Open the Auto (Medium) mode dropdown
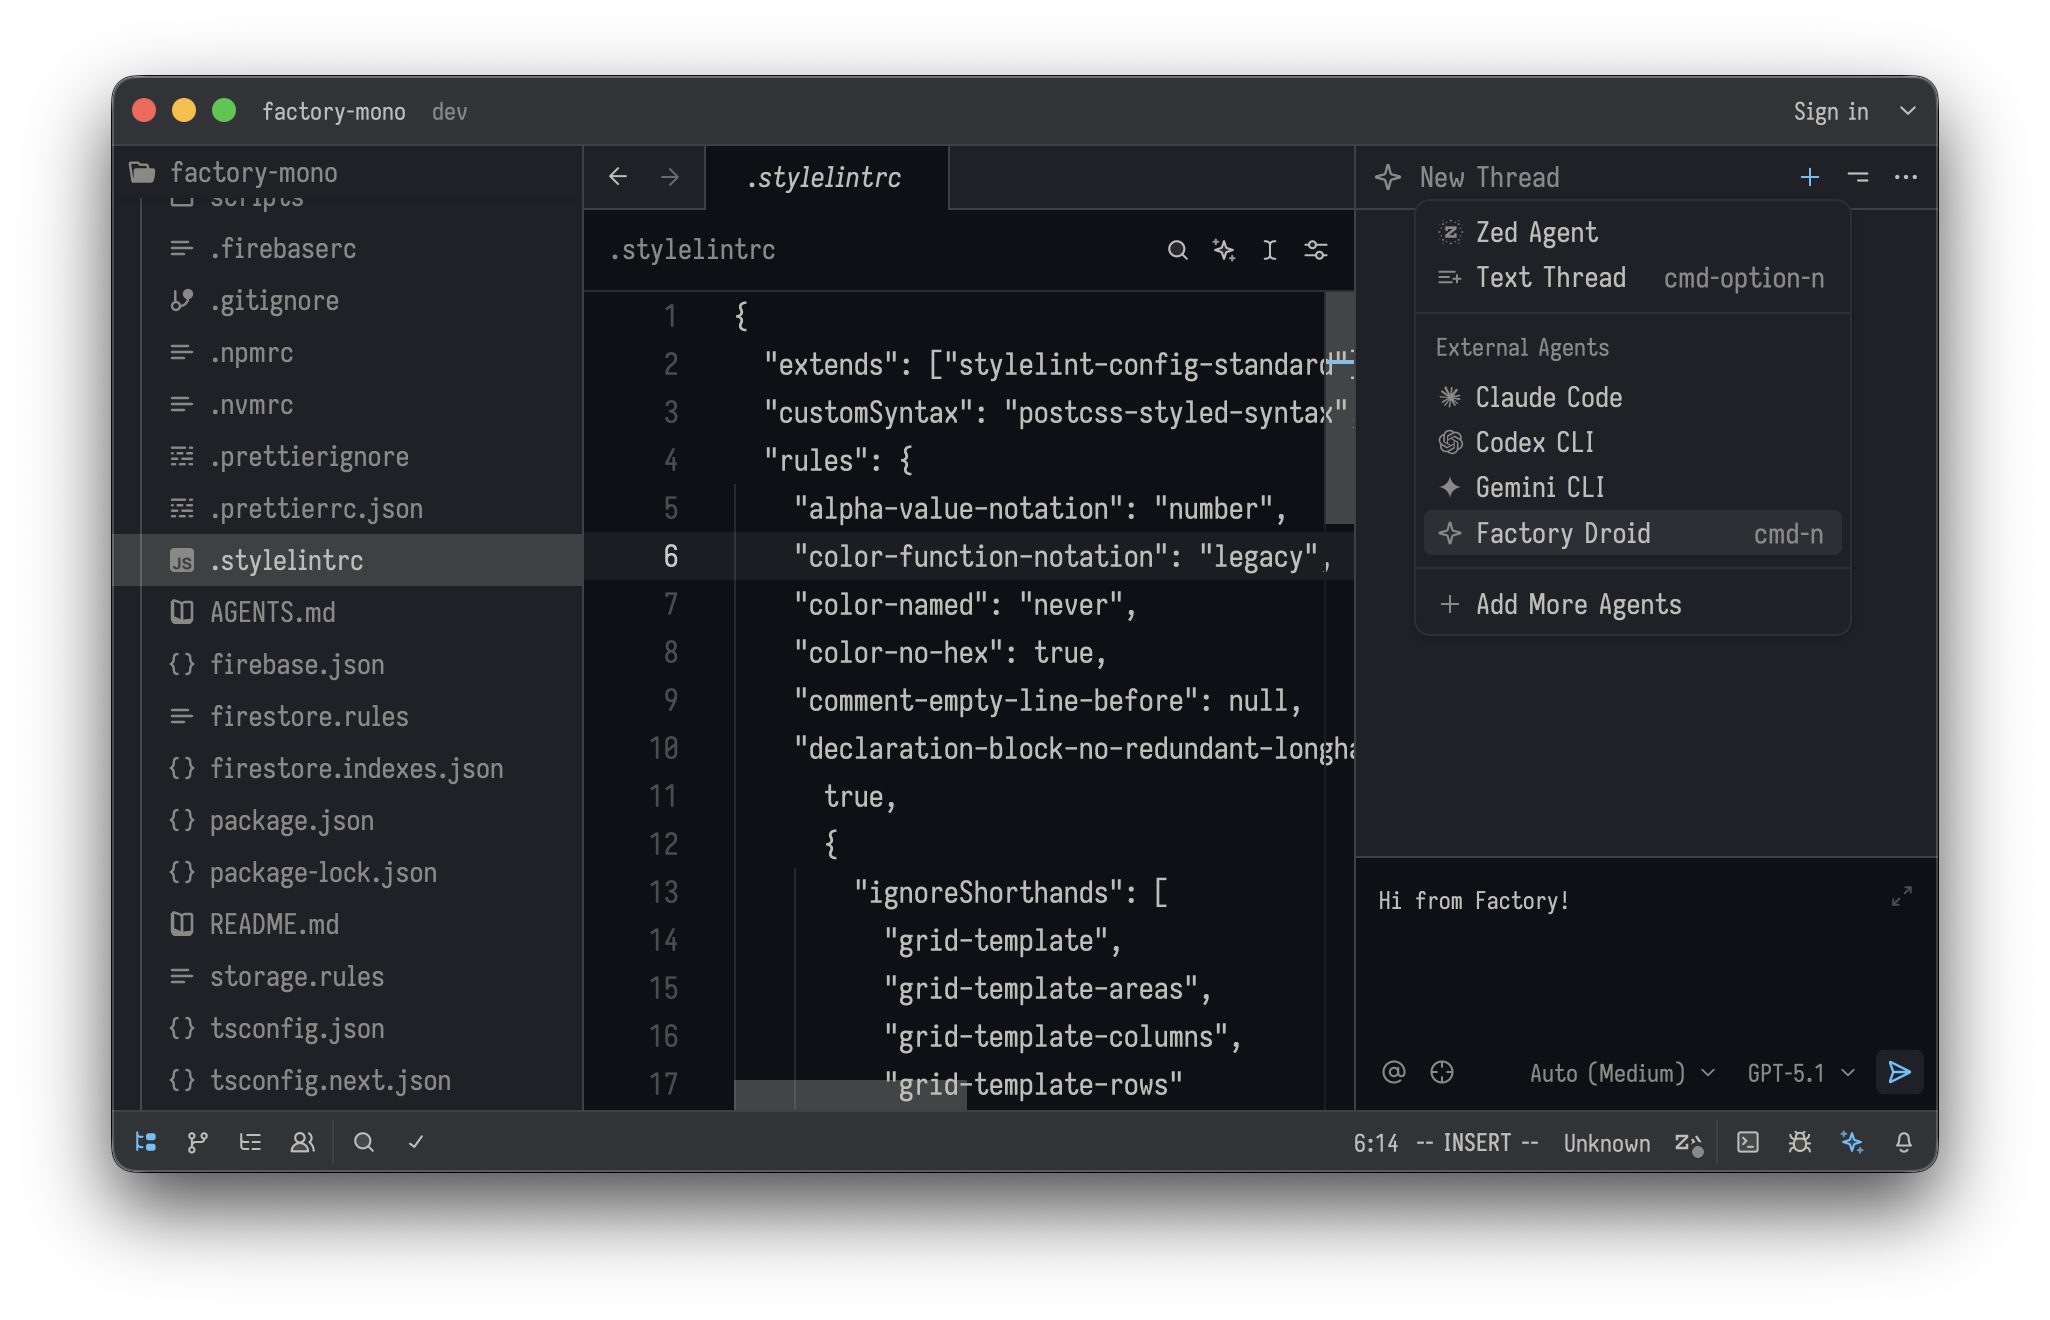The image size is (2050, 1320). click(1608, 1072)
